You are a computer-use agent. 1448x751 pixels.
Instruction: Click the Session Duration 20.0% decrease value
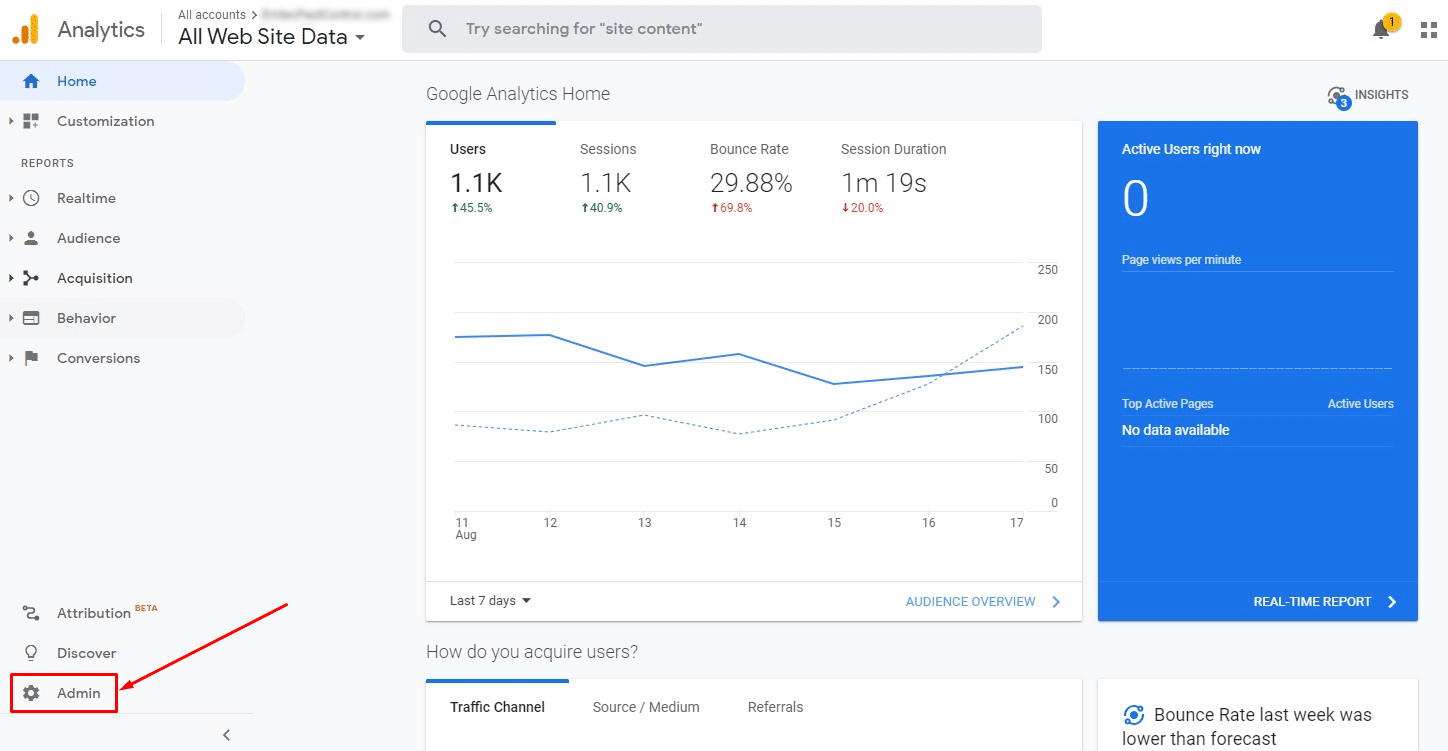coord(862,208)
